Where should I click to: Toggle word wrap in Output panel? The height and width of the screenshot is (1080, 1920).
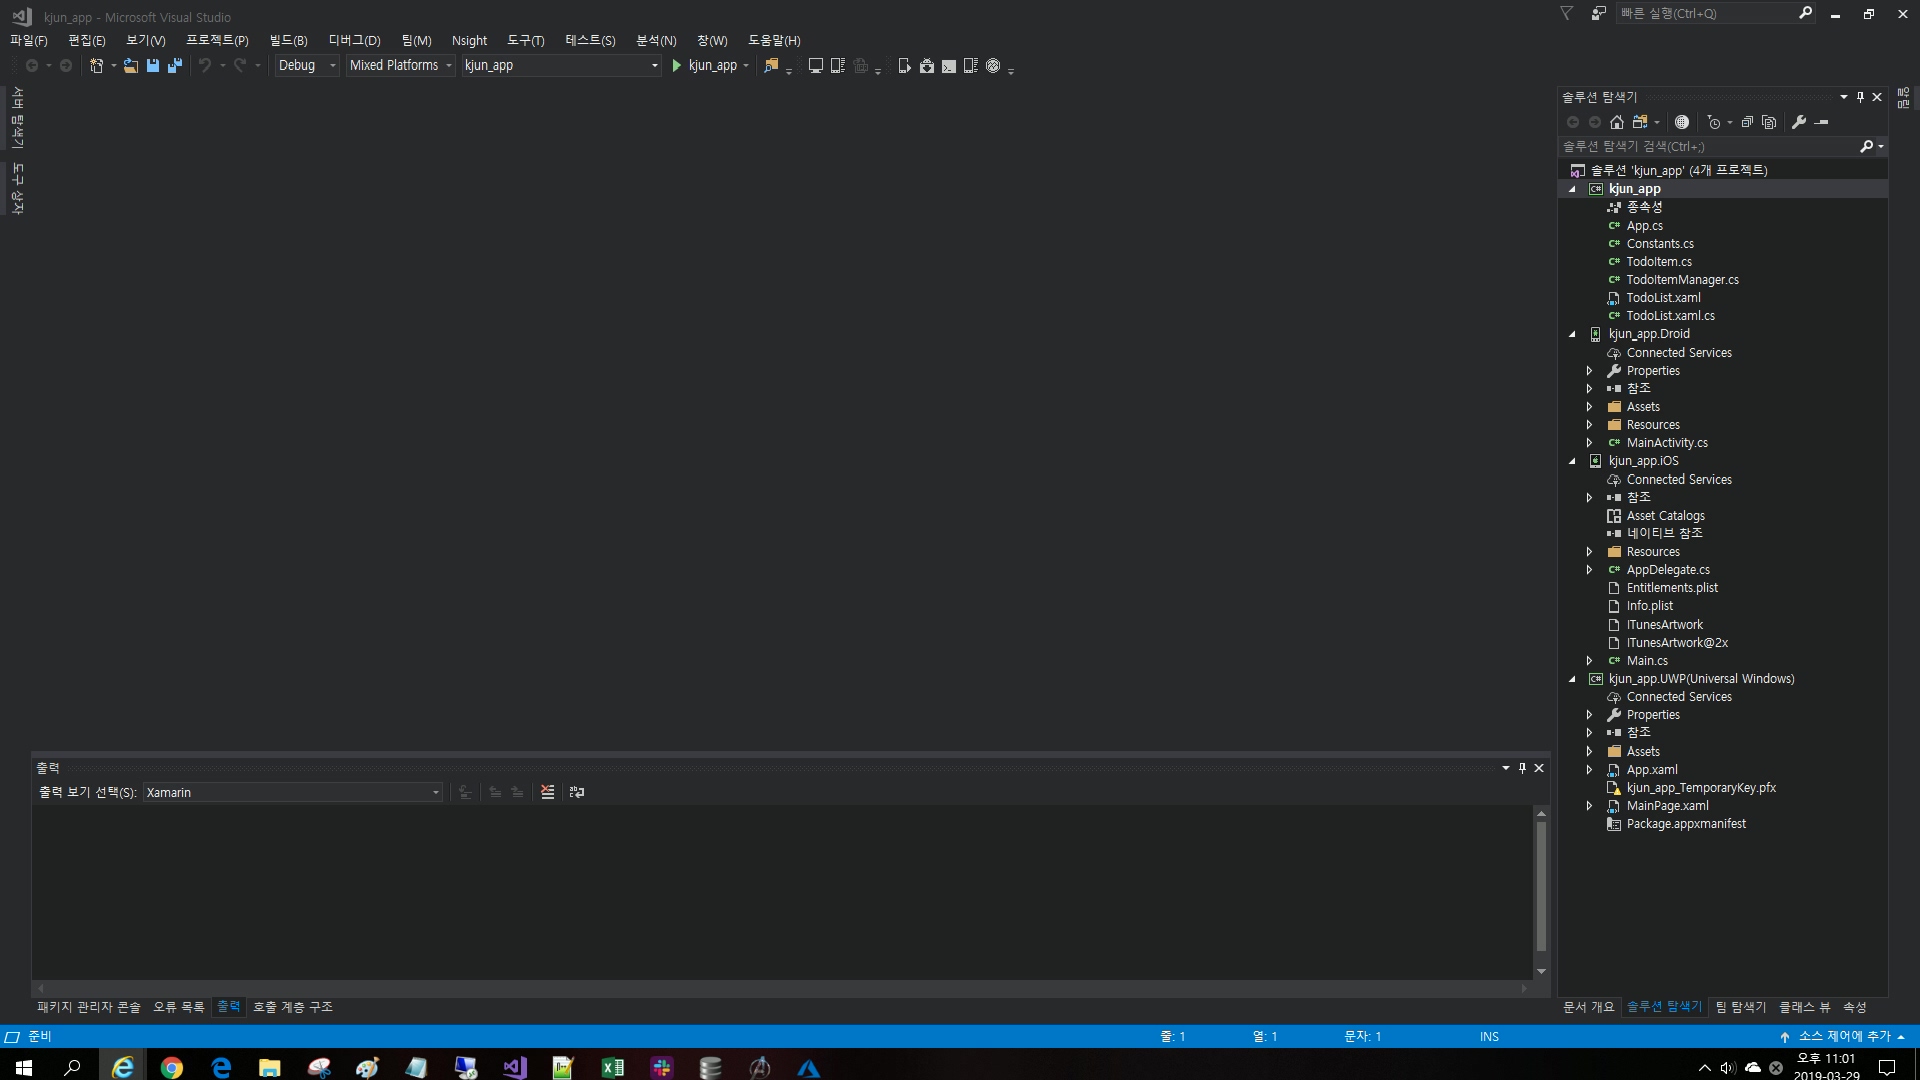577,792
